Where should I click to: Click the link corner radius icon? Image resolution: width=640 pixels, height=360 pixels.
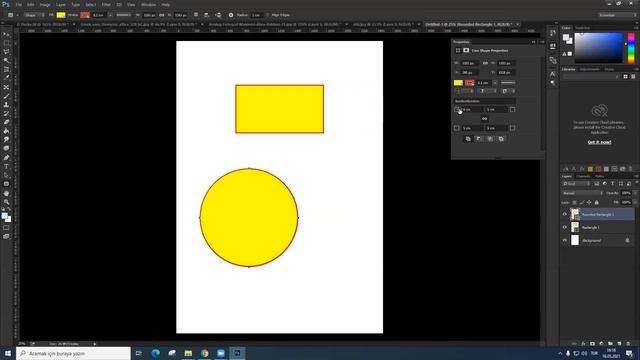point(484,119)
